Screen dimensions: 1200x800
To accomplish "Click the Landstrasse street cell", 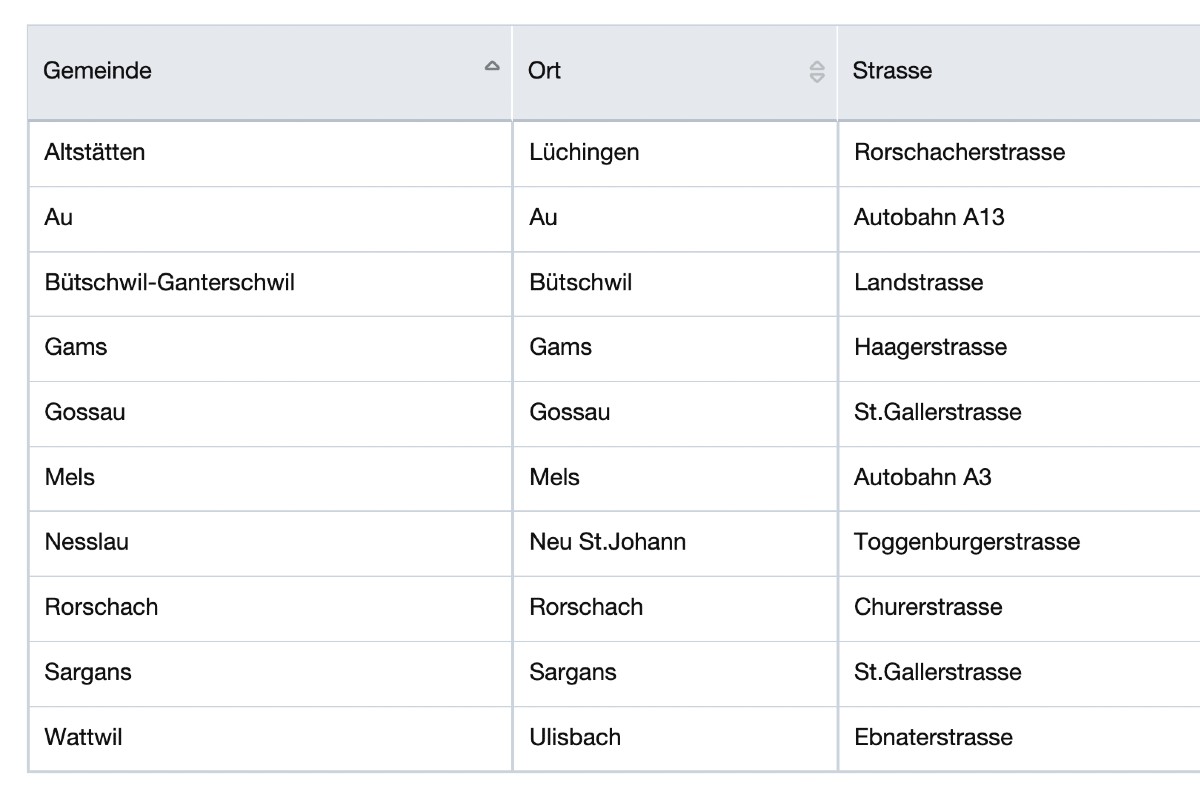I will point(918,282).
